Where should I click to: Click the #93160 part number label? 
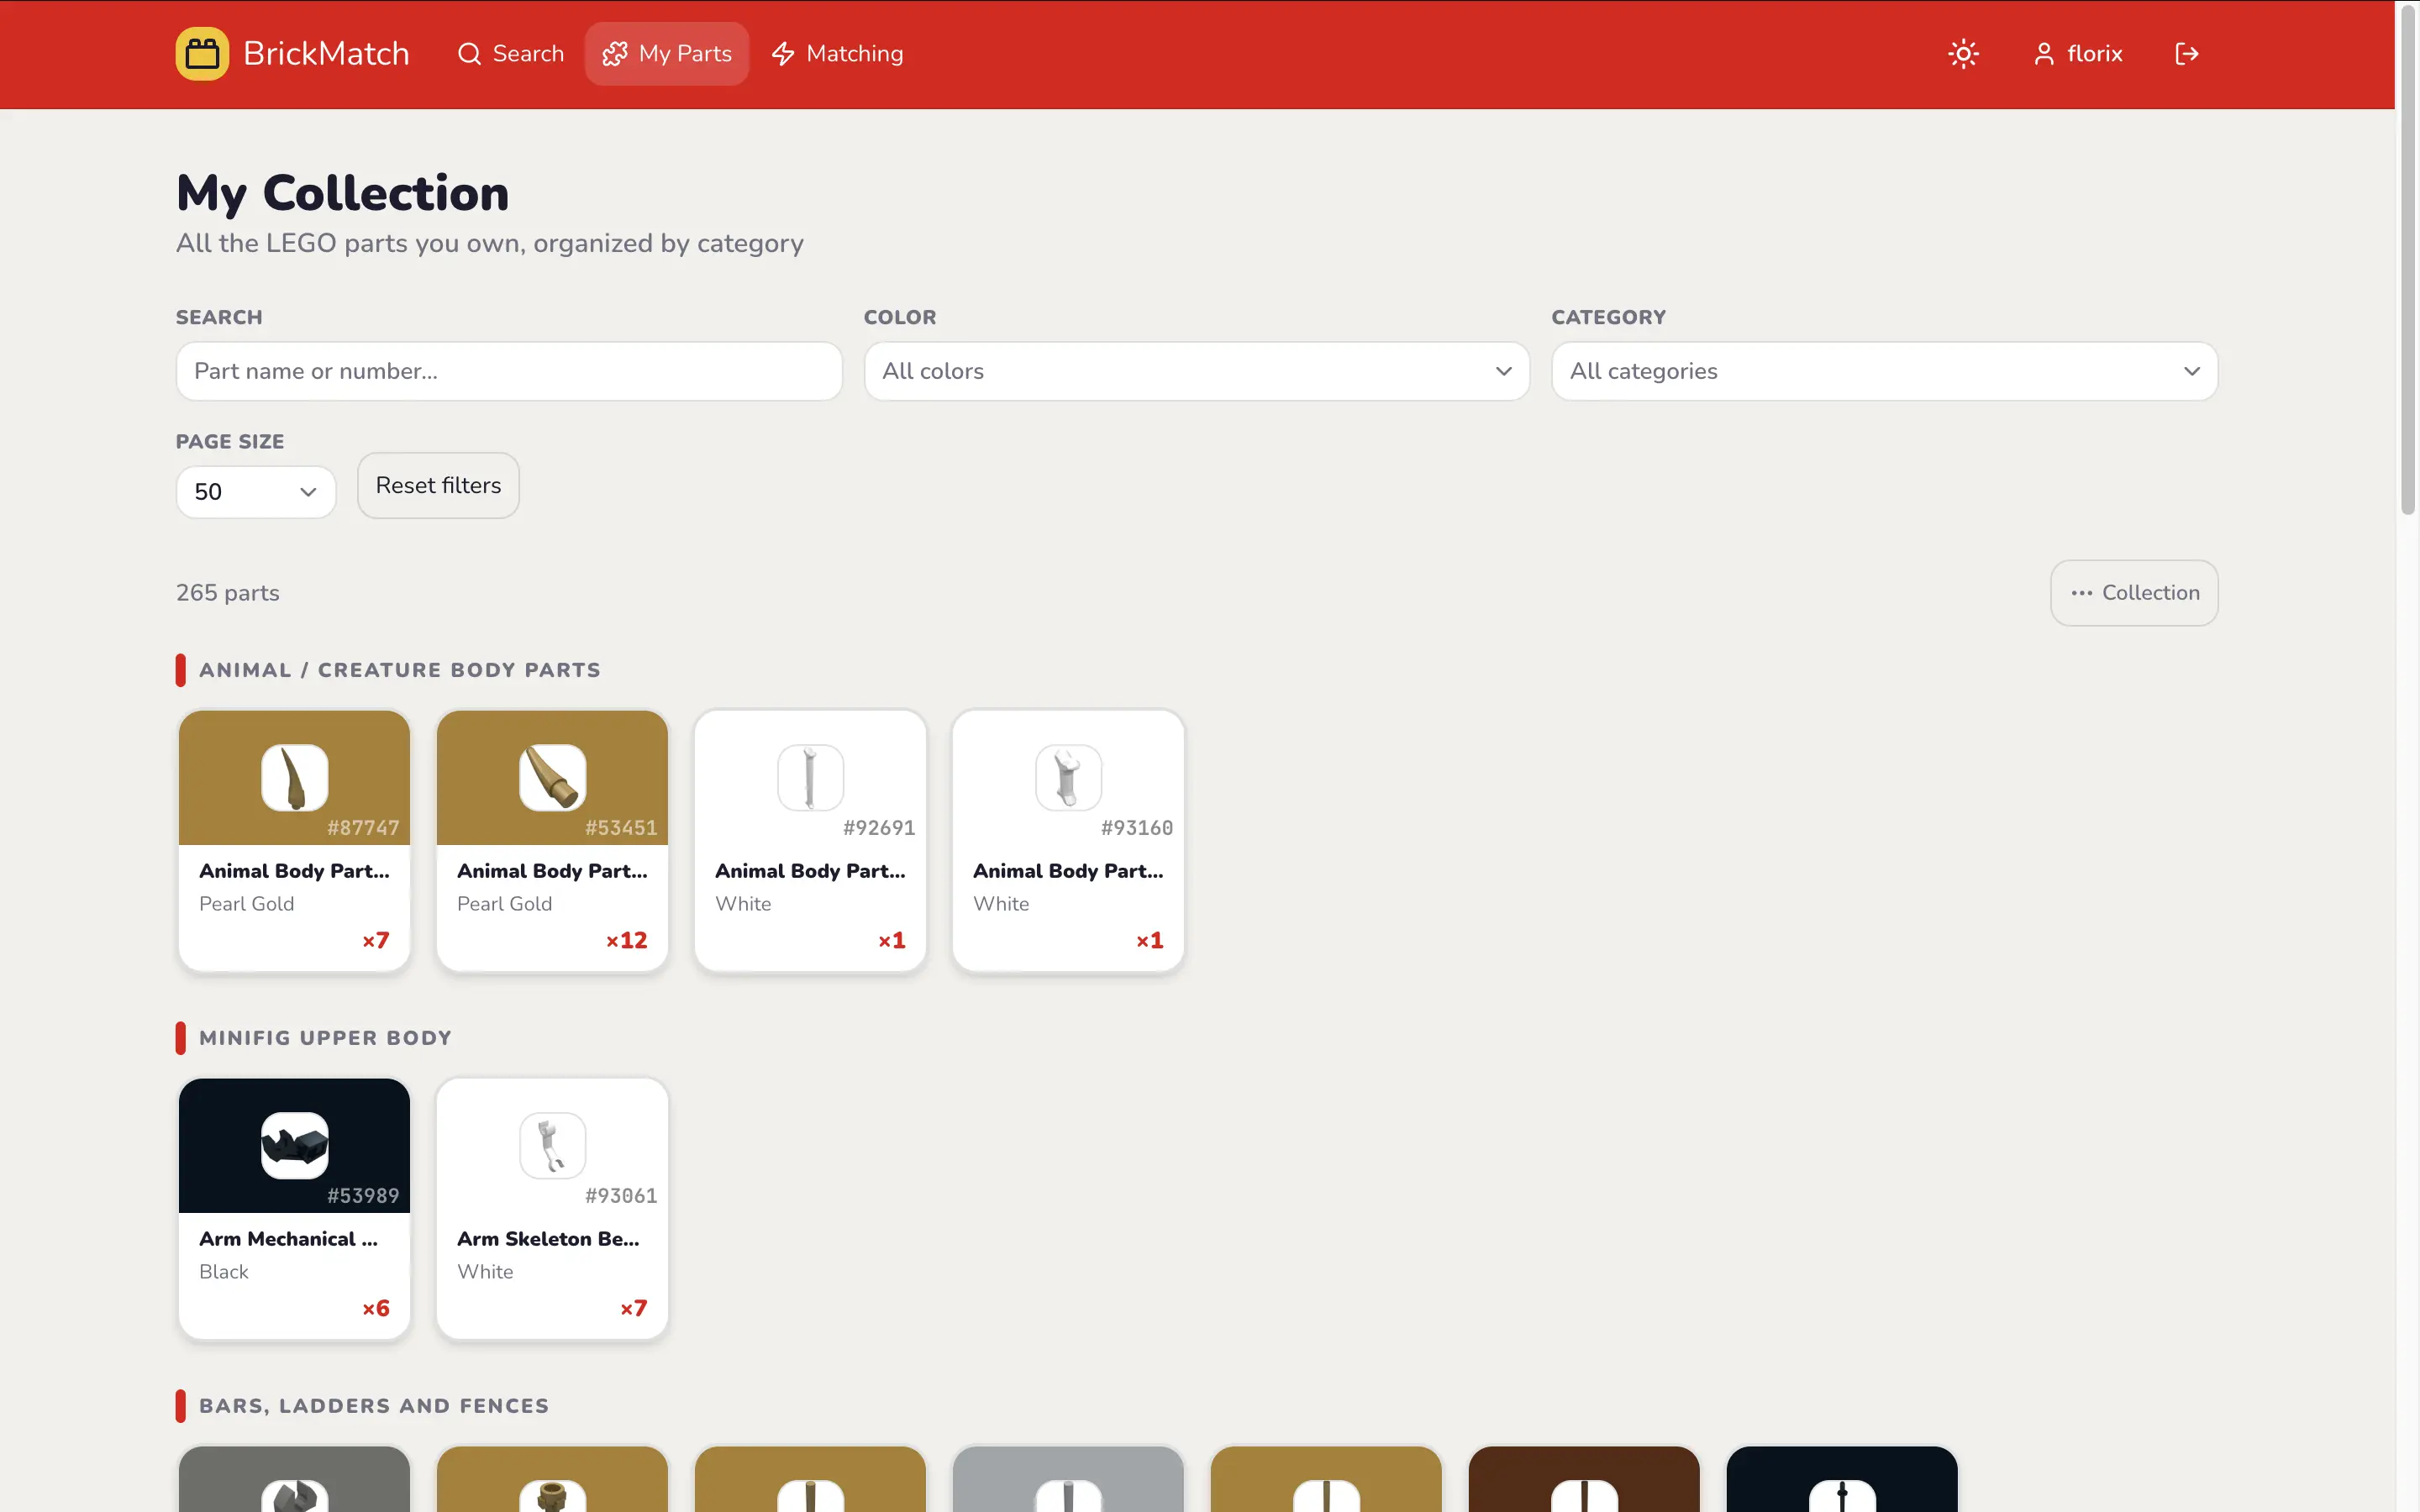[x=1137, y=828]
